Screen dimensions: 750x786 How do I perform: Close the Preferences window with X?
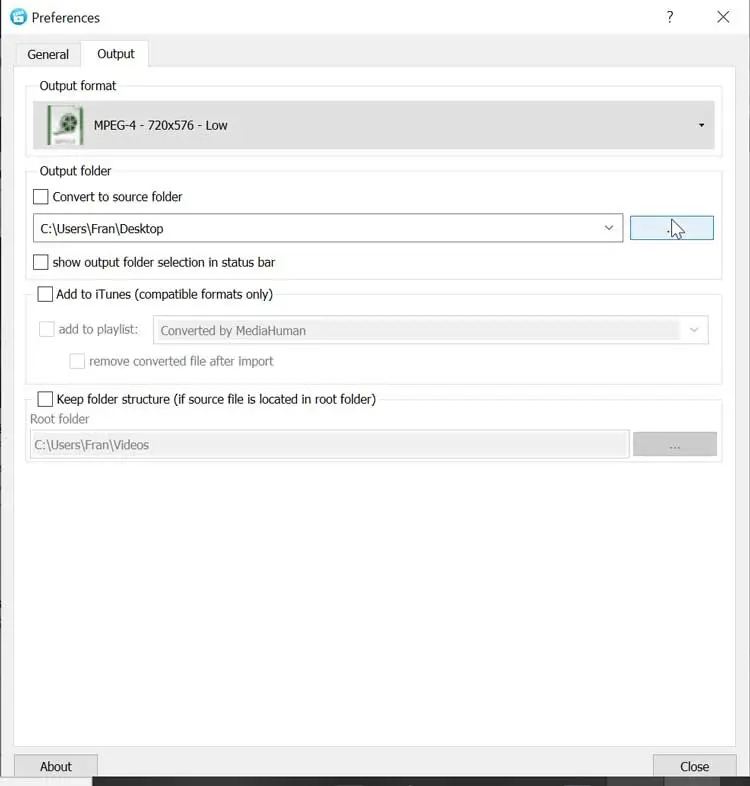click(x=723, y=17)
